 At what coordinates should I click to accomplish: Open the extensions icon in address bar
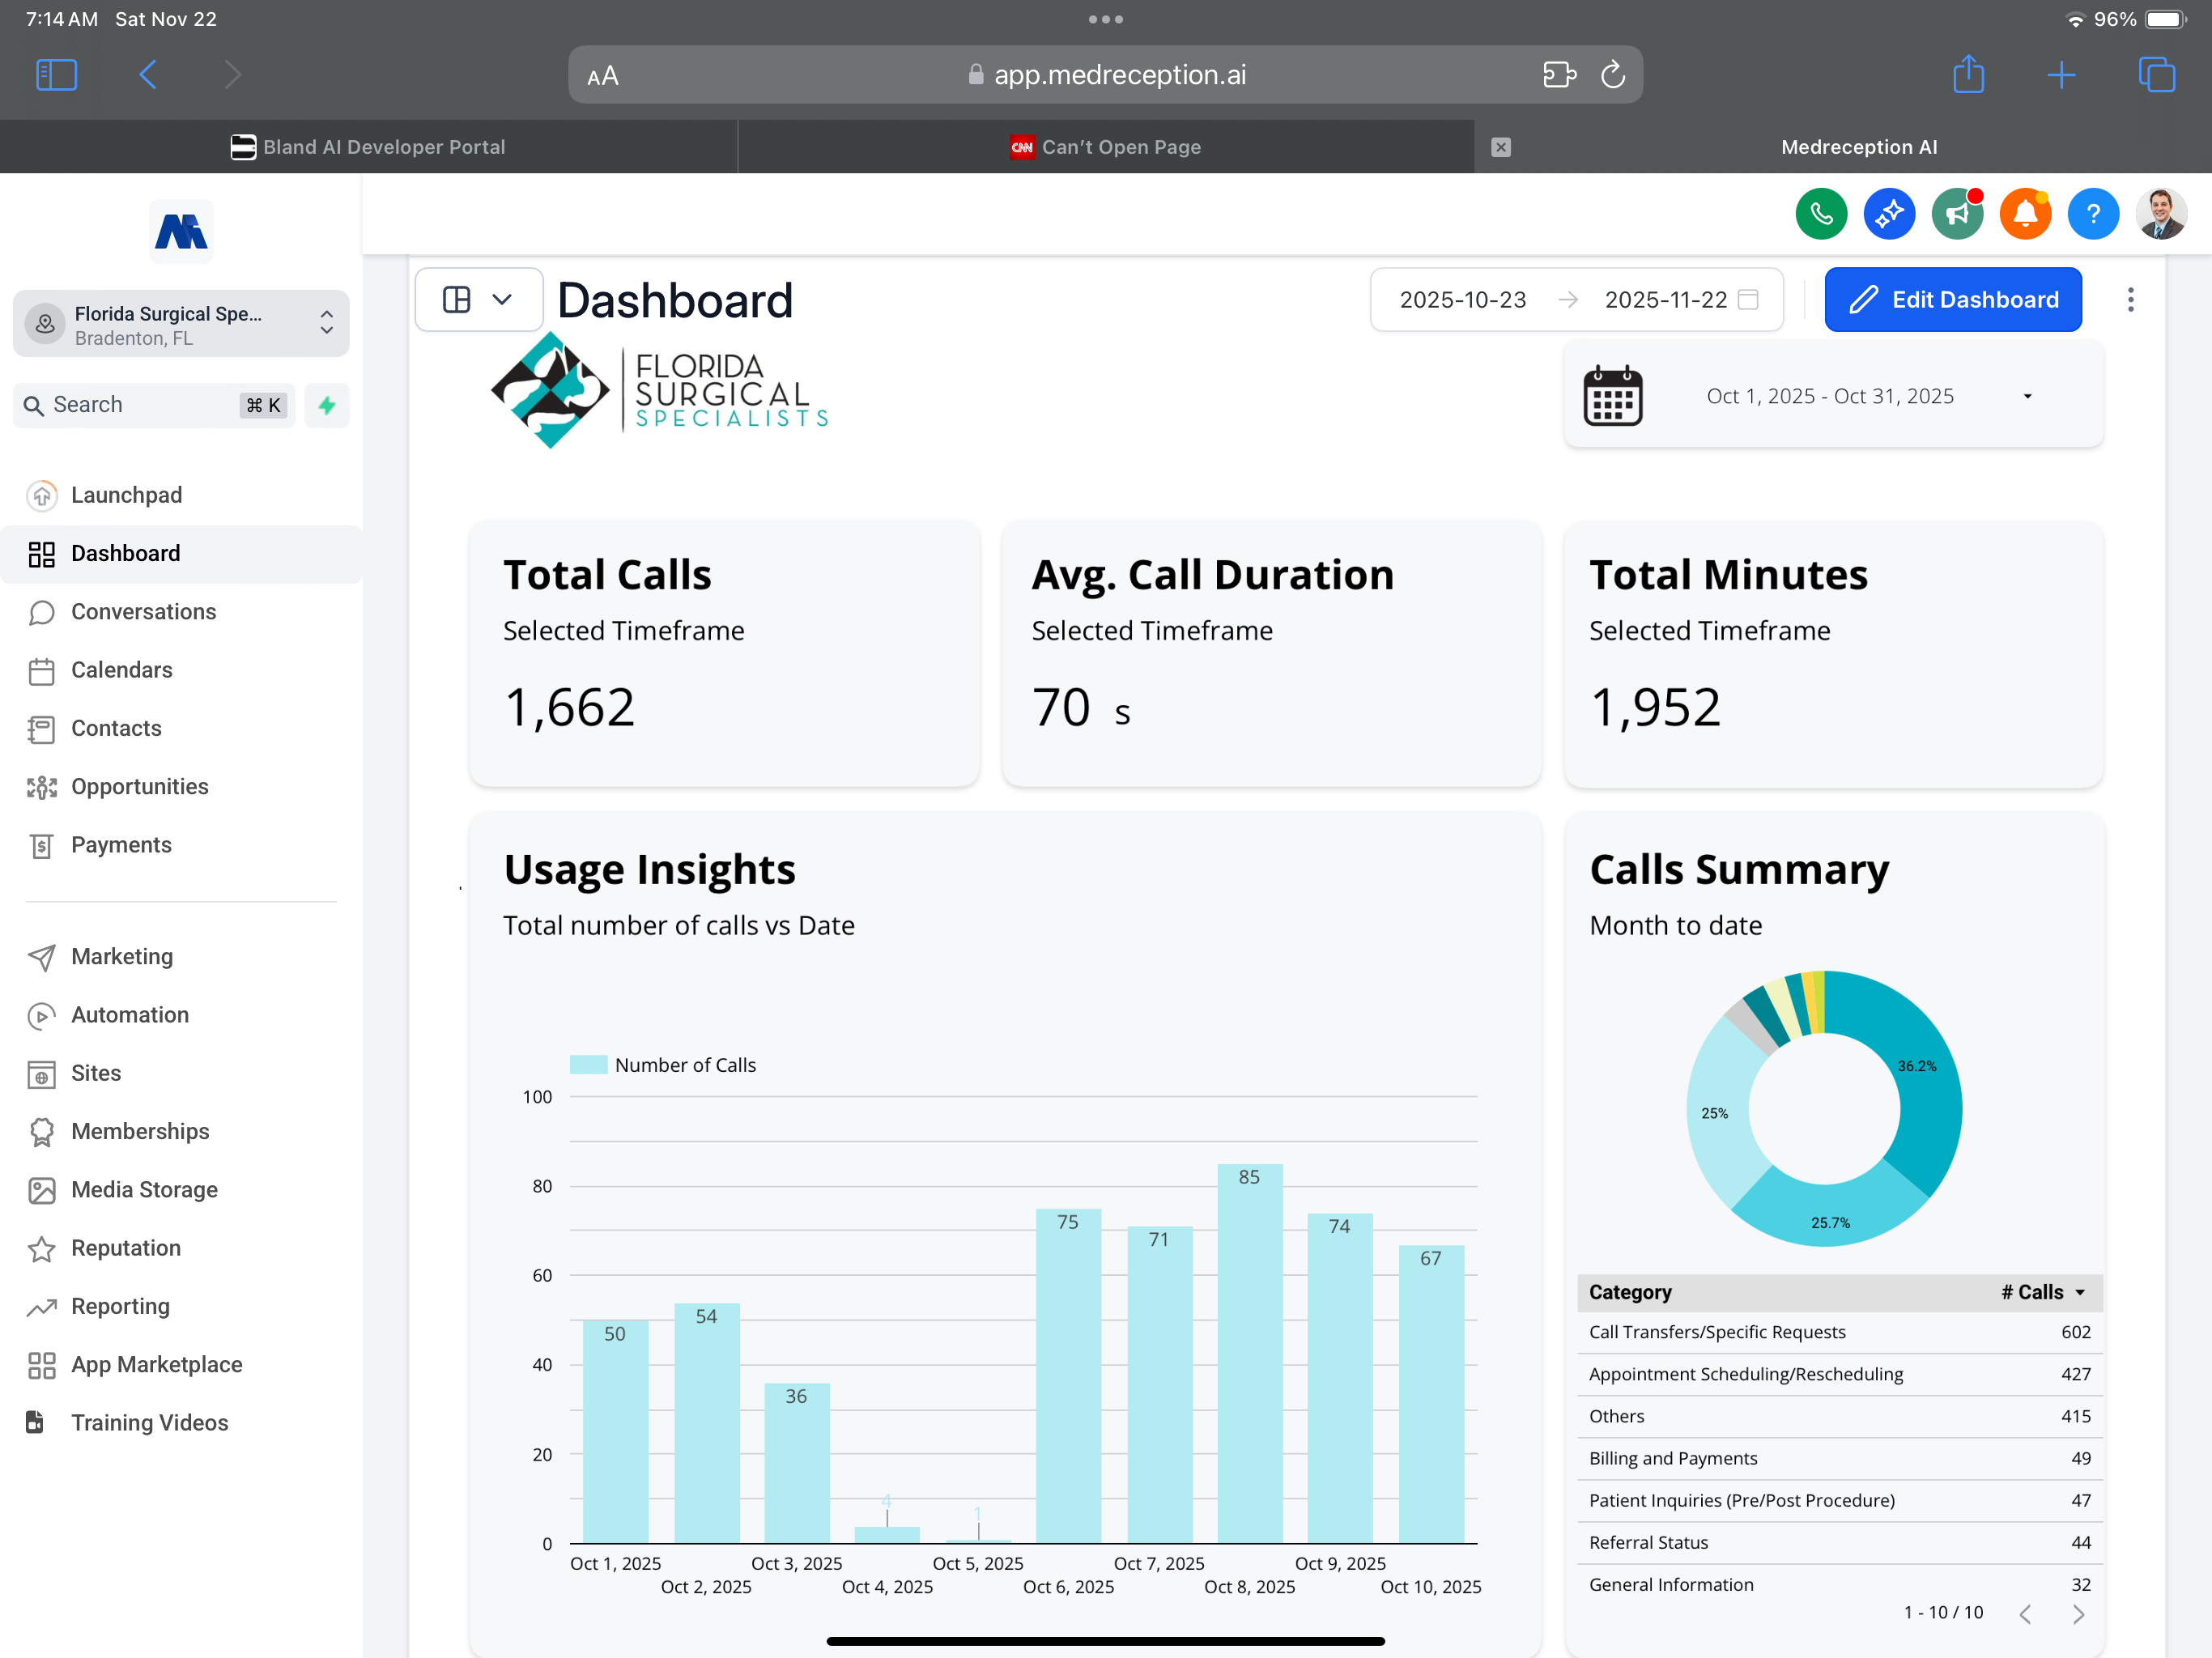point(1559,75)
